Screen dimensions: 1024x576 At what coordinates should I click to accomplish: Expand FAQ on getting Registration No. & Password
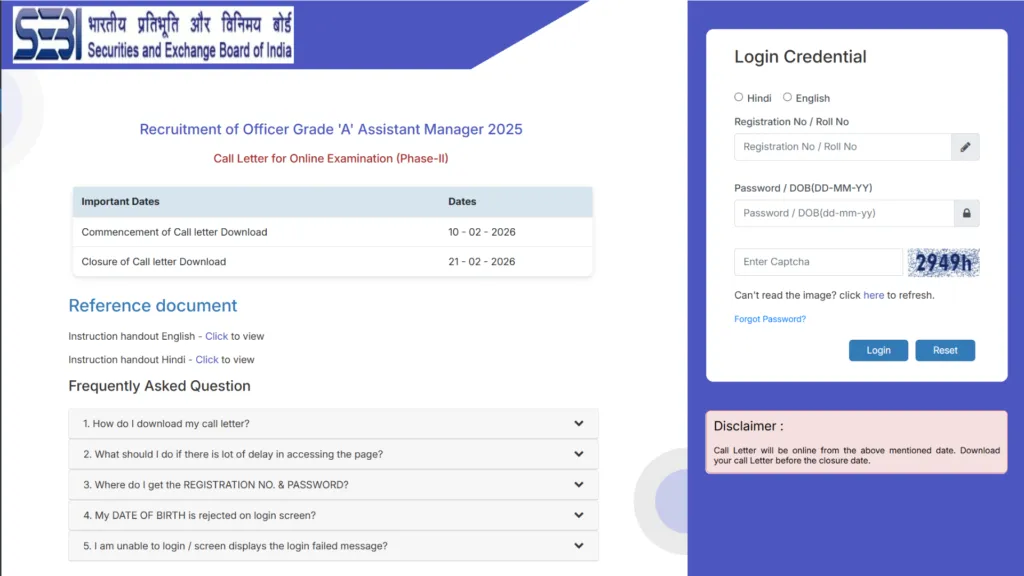pos(333,485)
